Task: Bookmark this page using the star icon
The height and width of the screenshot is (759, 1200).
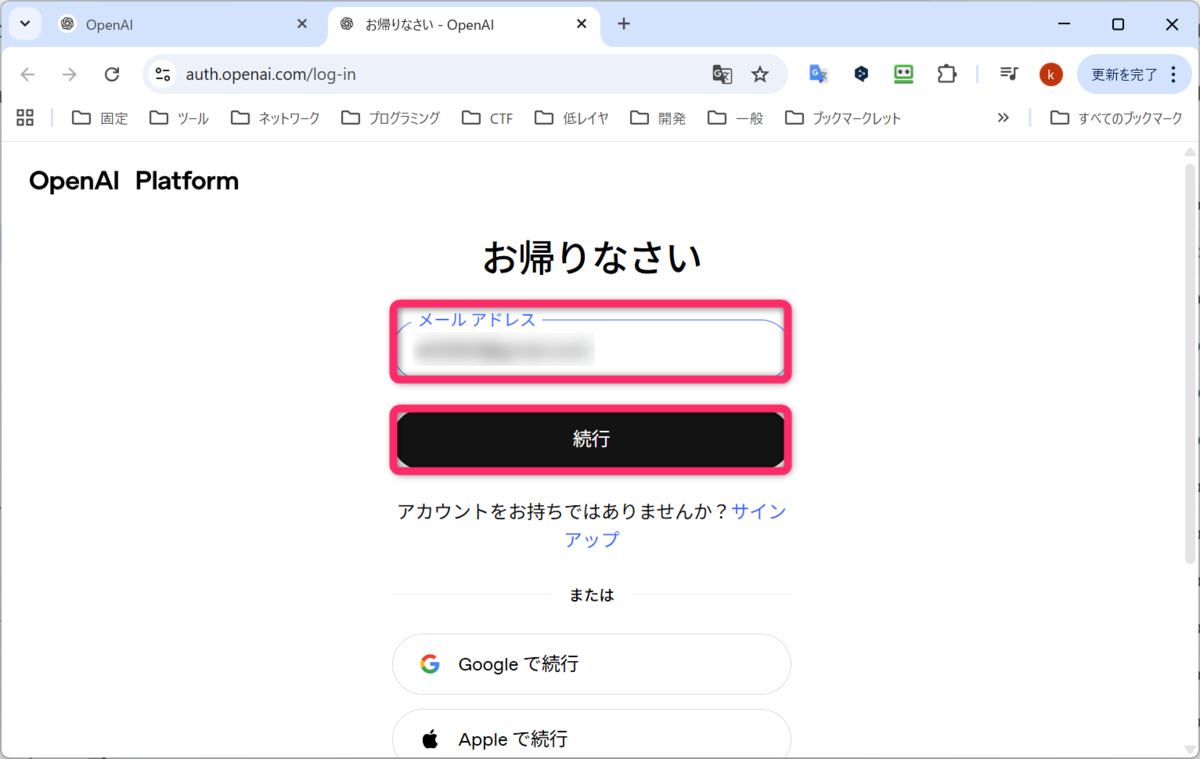Action: click(760, 74)
